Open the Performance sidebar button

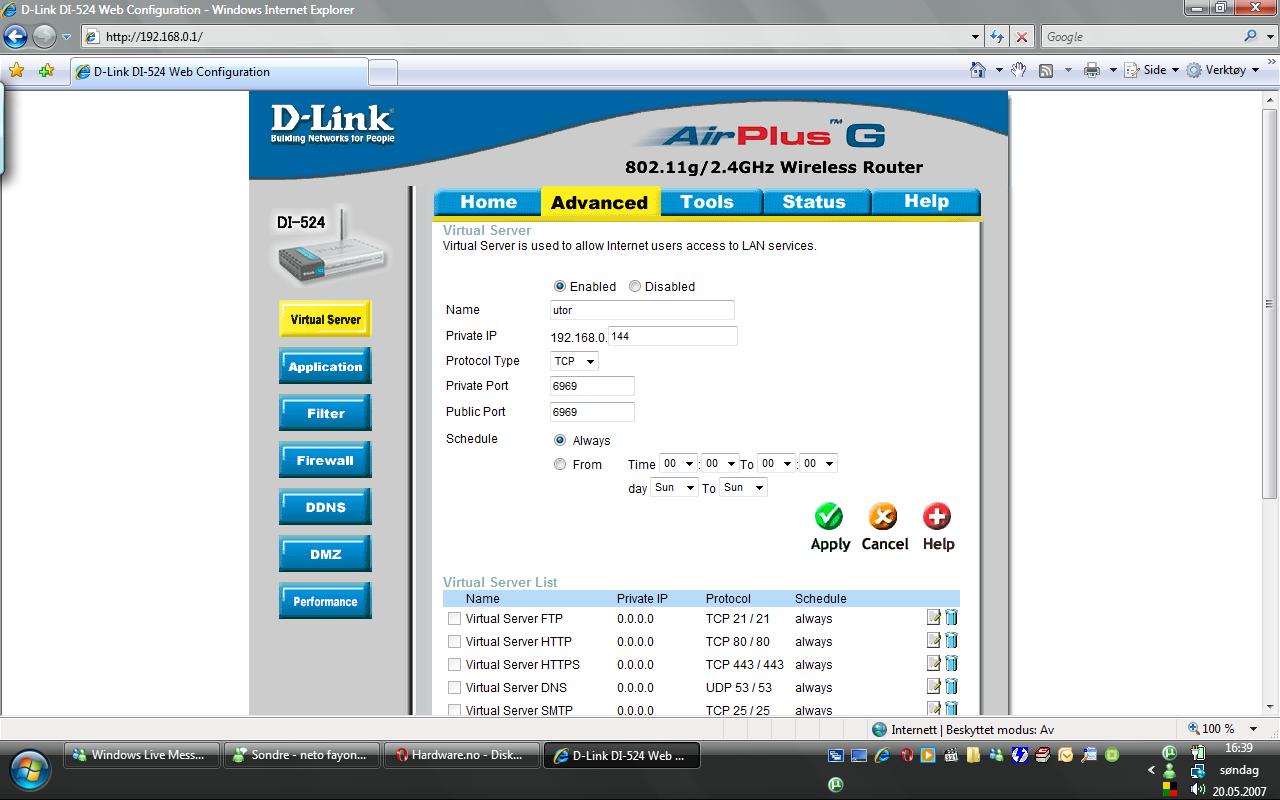[325, 601]
